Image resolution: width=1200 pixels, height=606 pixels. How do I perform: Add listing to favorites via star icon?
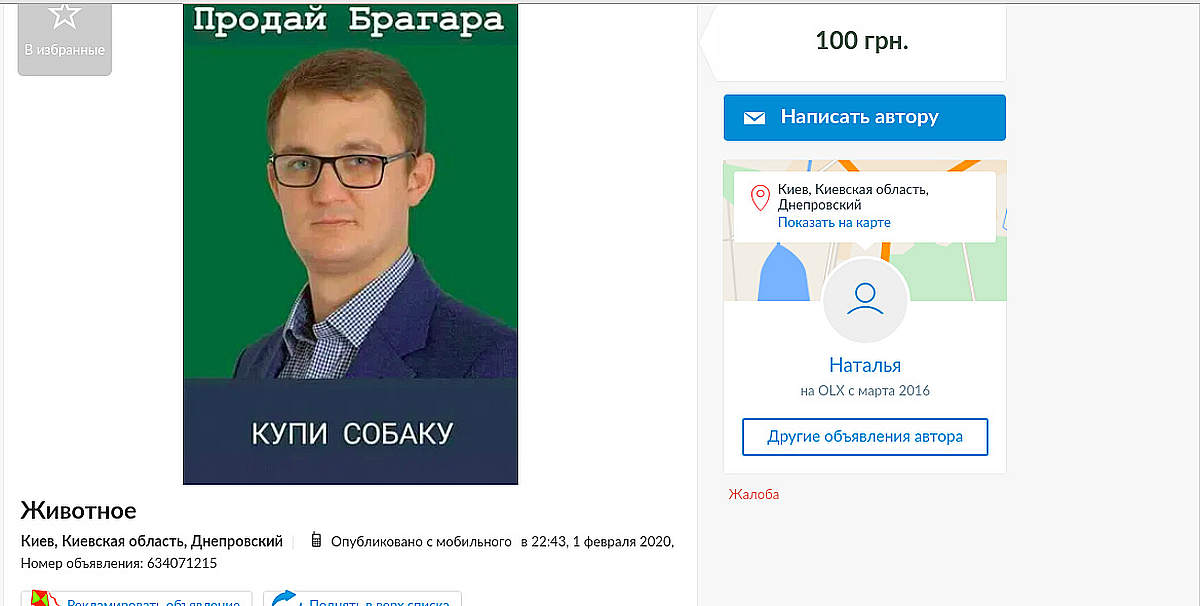click(65, 16)
